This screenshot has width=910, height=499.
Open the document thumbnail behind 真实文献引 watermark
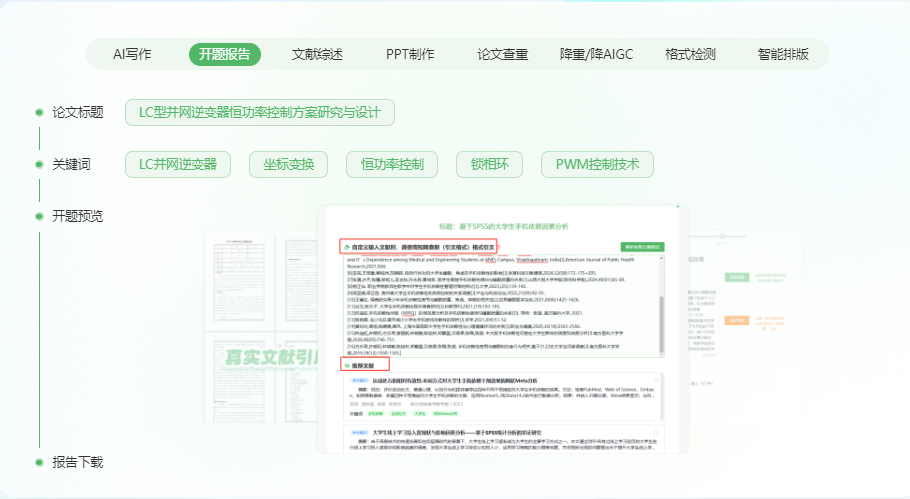(260, 320)
